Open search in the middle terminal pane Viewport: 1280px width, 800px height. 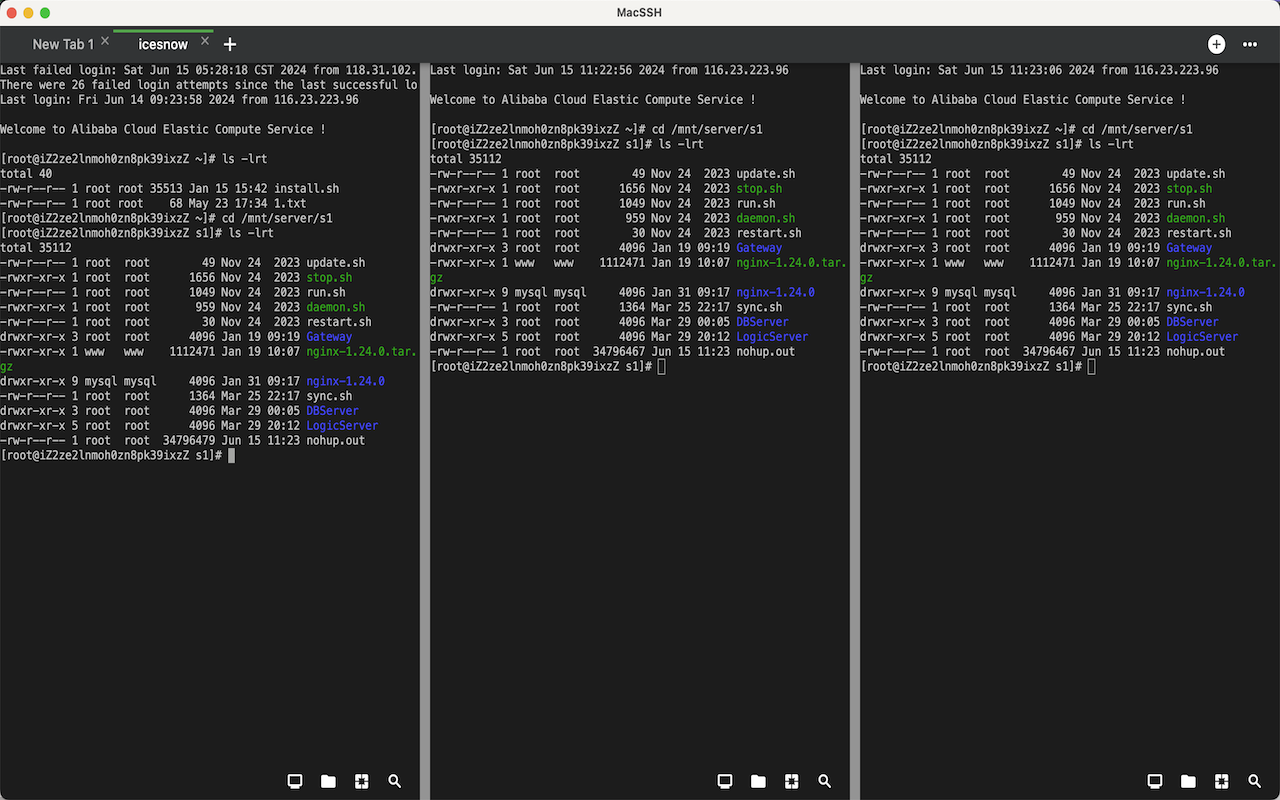(x=824, y=781)
